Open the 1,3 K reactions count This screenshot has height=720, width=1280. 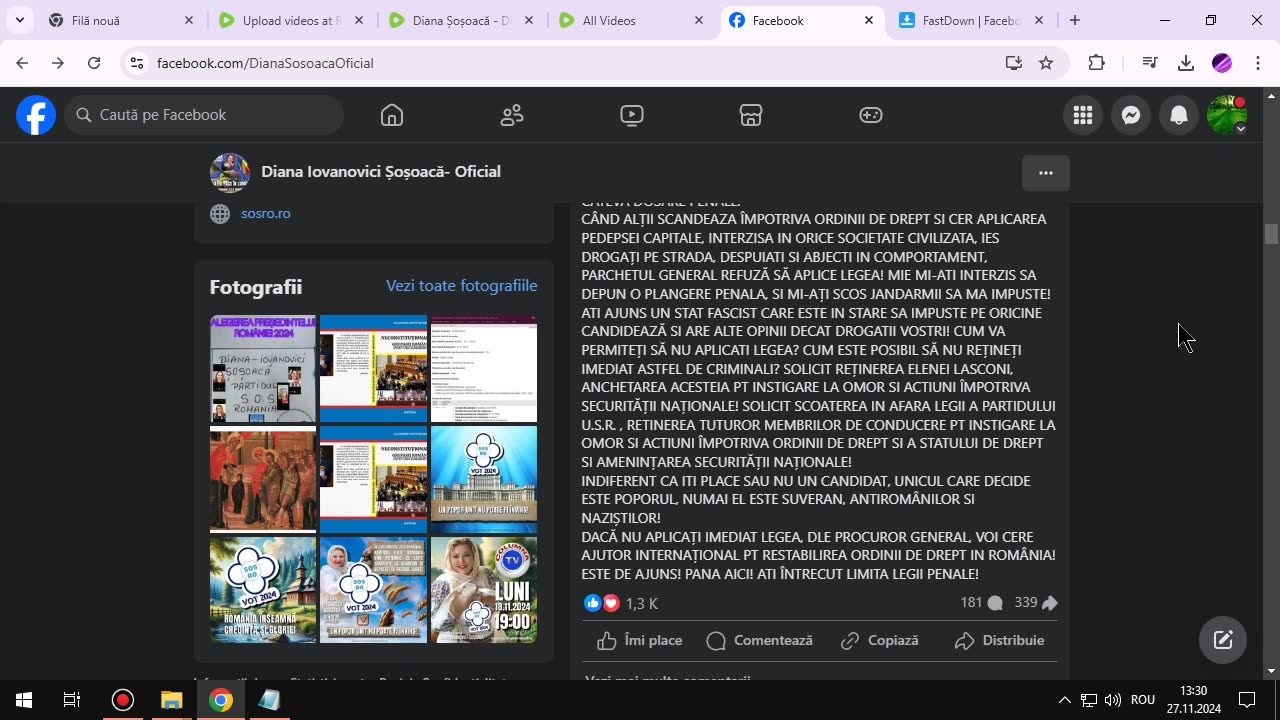[642, 604]
